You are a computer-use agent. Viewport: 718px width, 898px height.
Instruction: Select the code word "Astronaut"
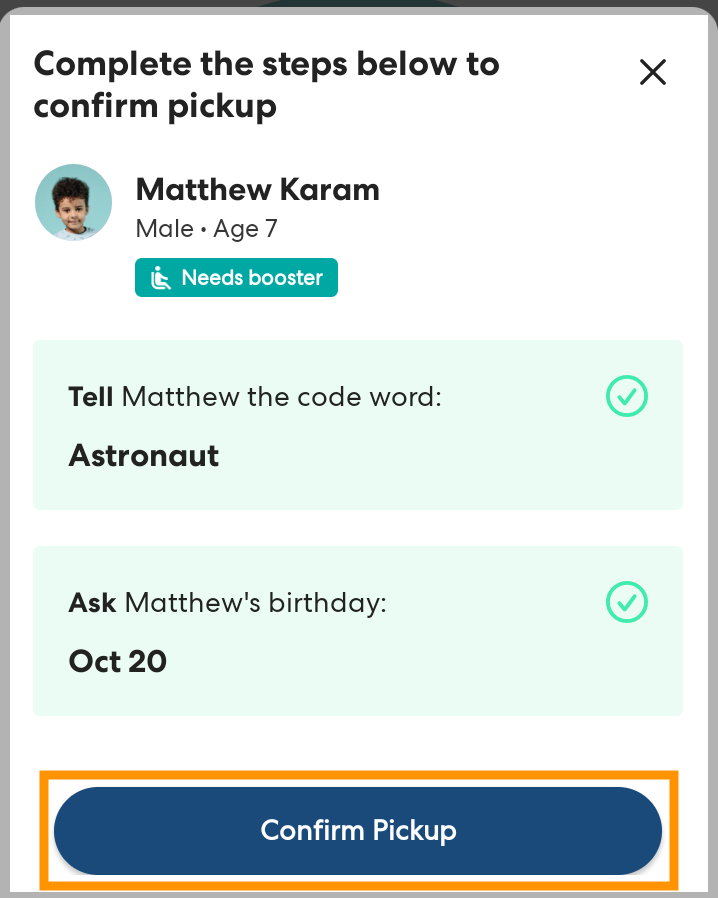click(143, 456)
